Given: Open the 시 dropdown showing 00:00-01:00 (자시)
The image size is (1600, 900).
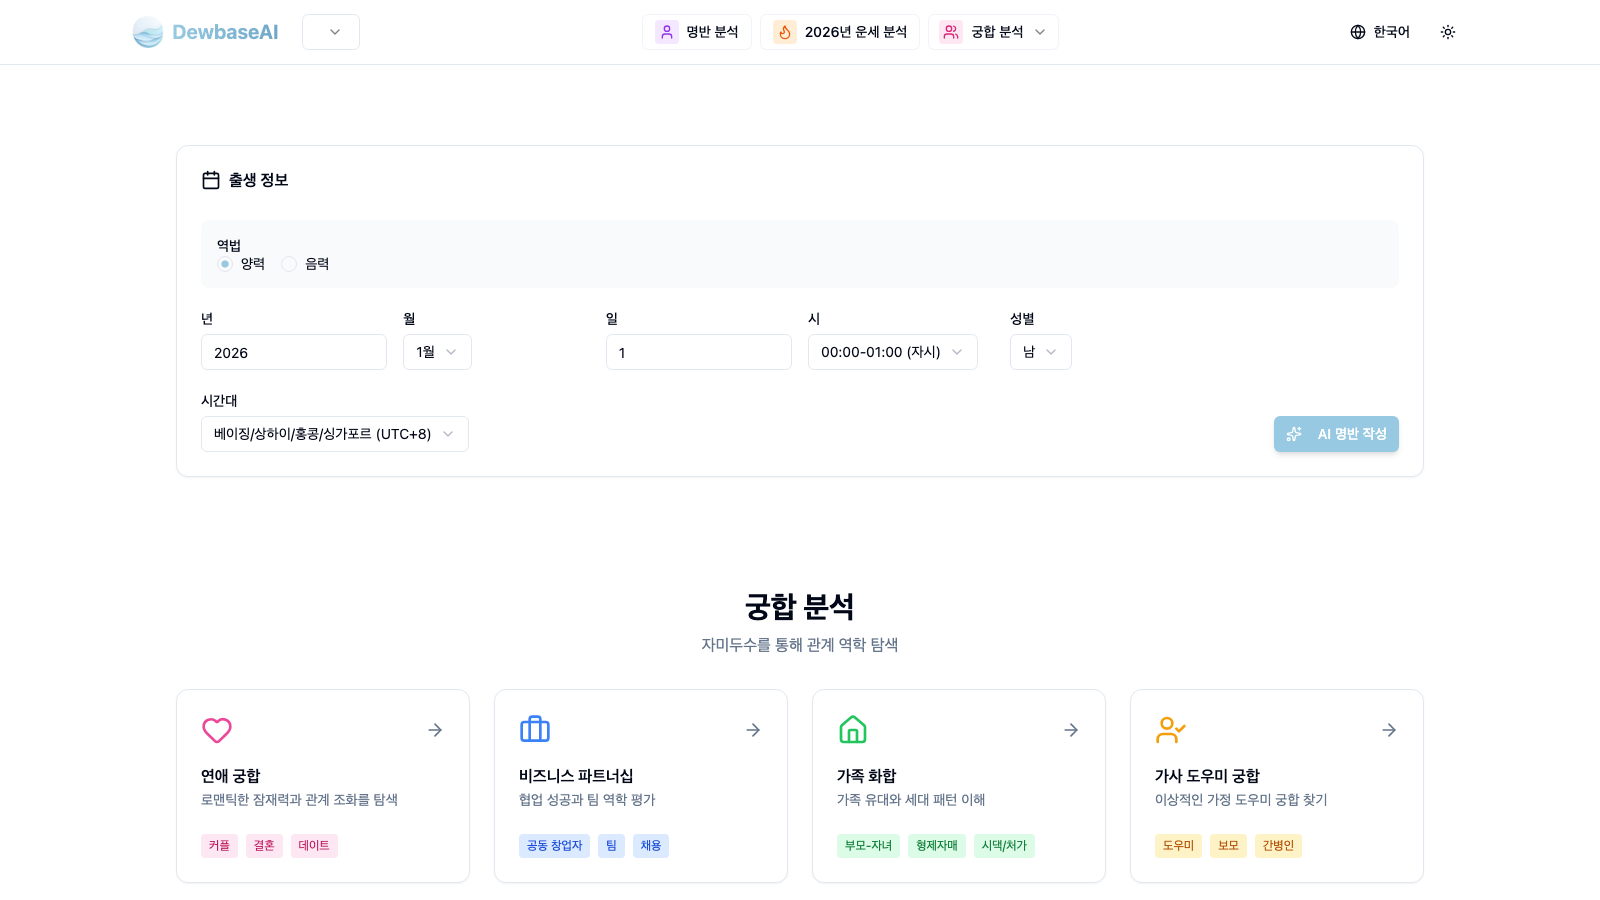Looking at the screenshot, I should [893, 352].
